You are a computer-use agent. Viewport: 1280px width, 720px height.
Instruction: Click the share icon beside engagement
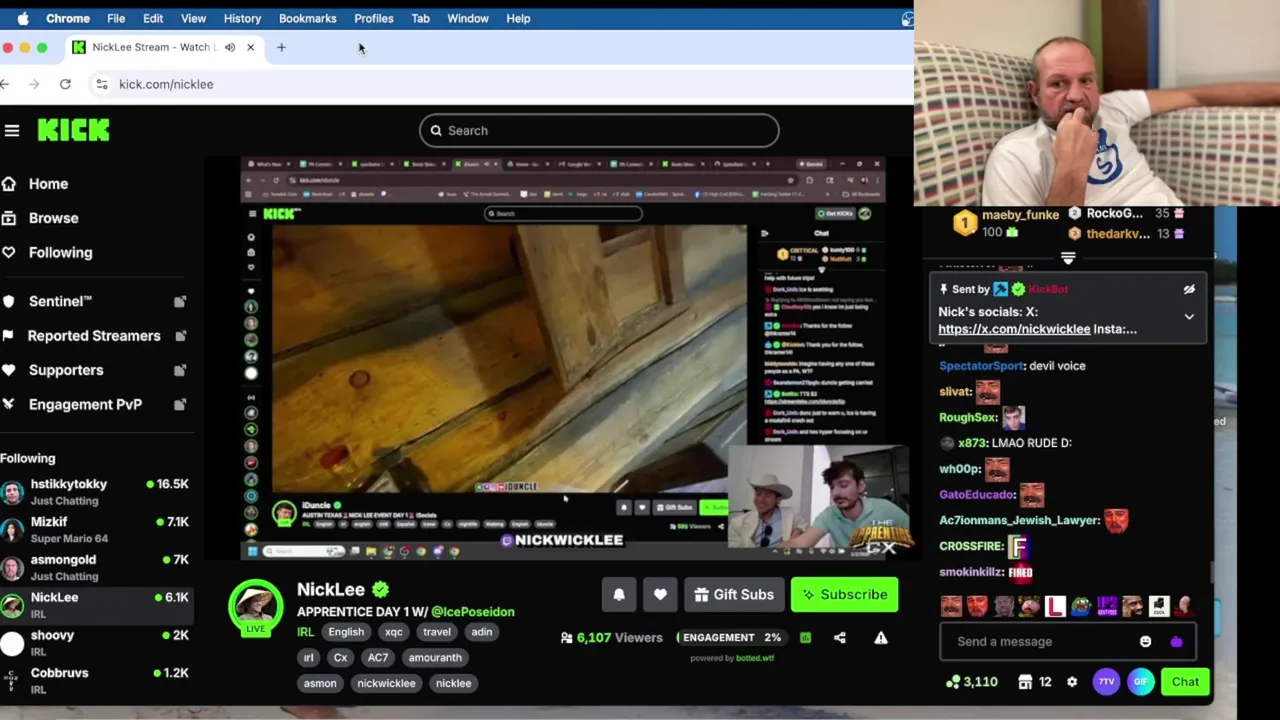tap(840, 637)
